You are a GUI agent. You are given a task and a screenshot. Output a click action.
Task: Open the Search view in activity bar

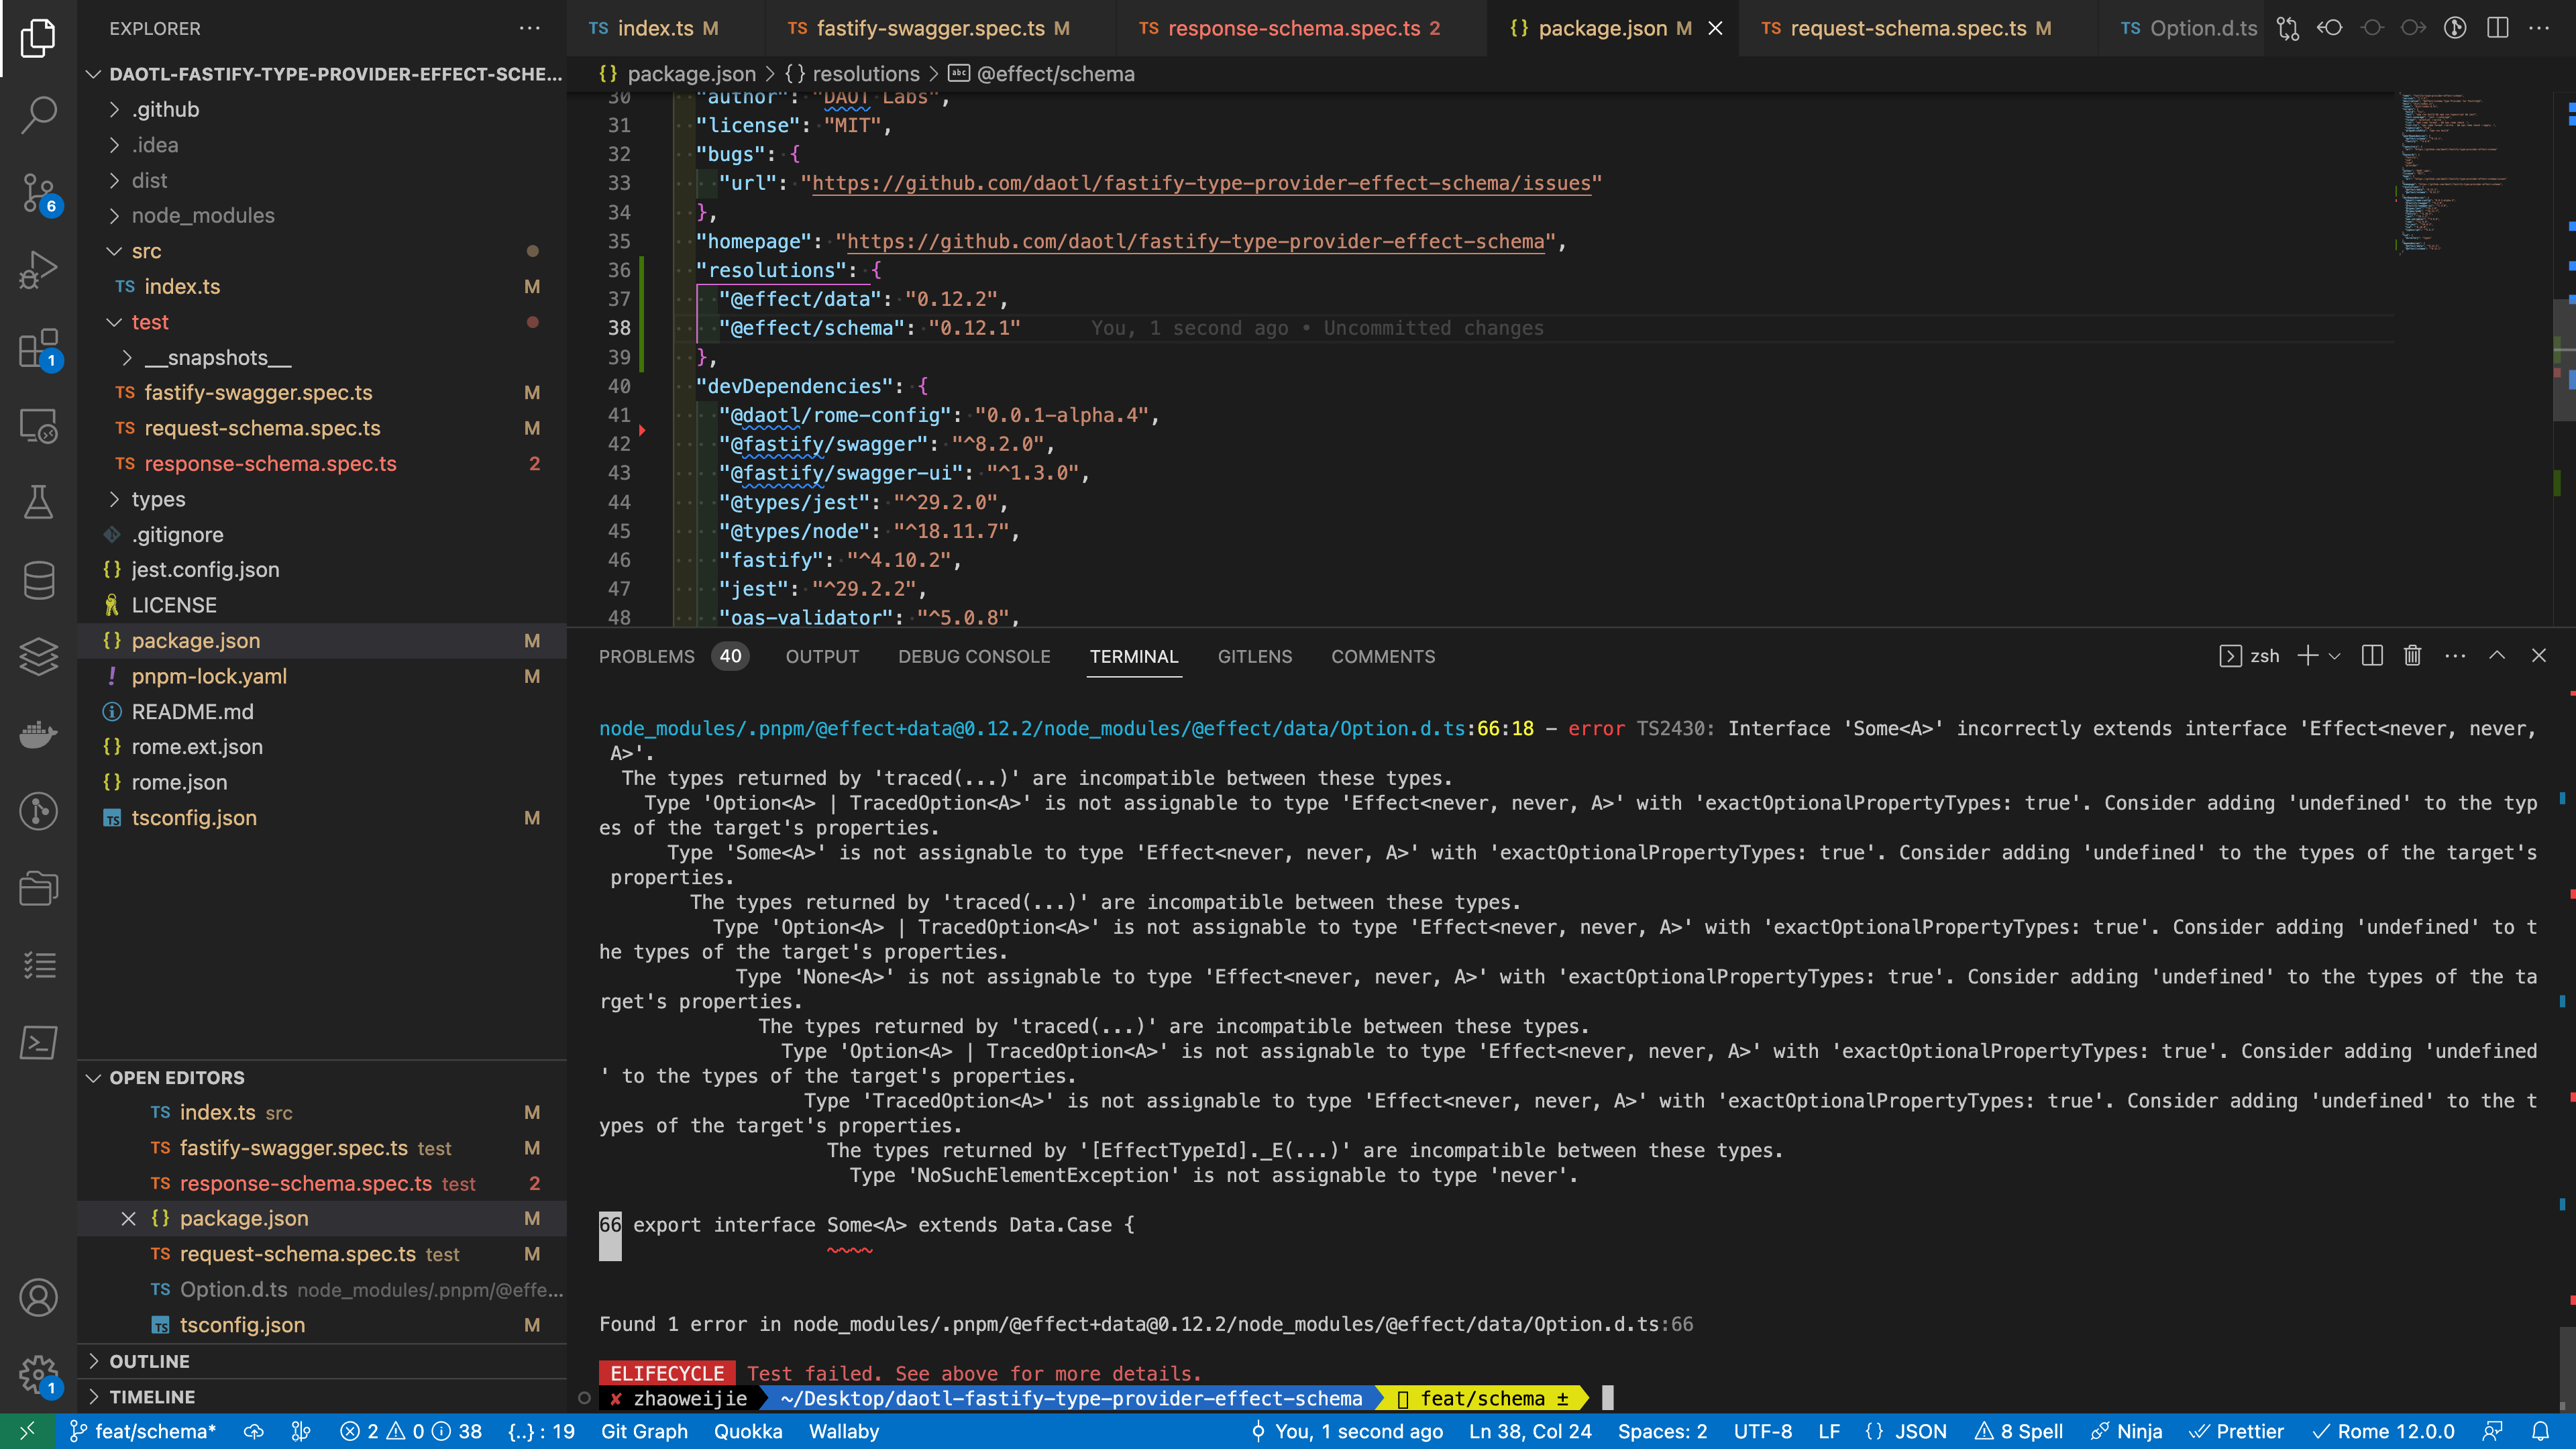[38, 114]
